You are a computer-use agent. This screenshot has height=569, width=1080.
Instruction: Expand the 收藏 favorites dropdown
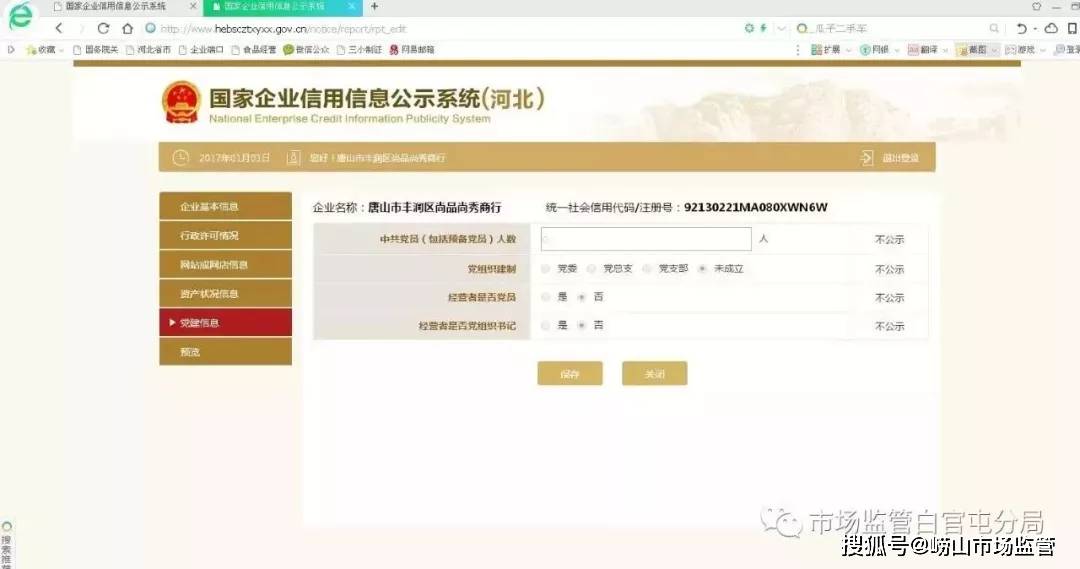click(62, 49)
